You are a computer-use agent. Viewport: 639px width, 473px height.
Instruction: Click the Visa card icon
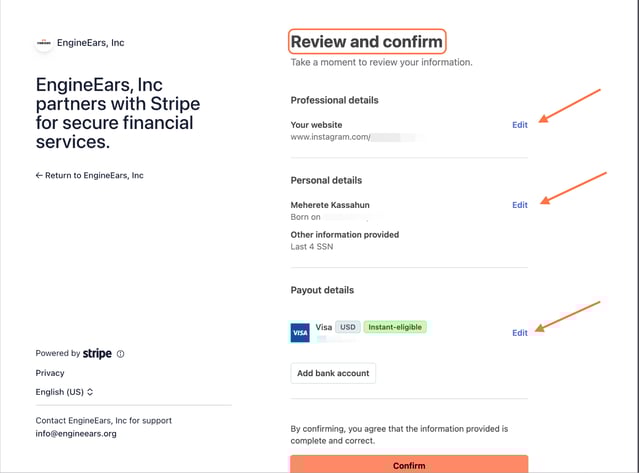tap(300, 333)
